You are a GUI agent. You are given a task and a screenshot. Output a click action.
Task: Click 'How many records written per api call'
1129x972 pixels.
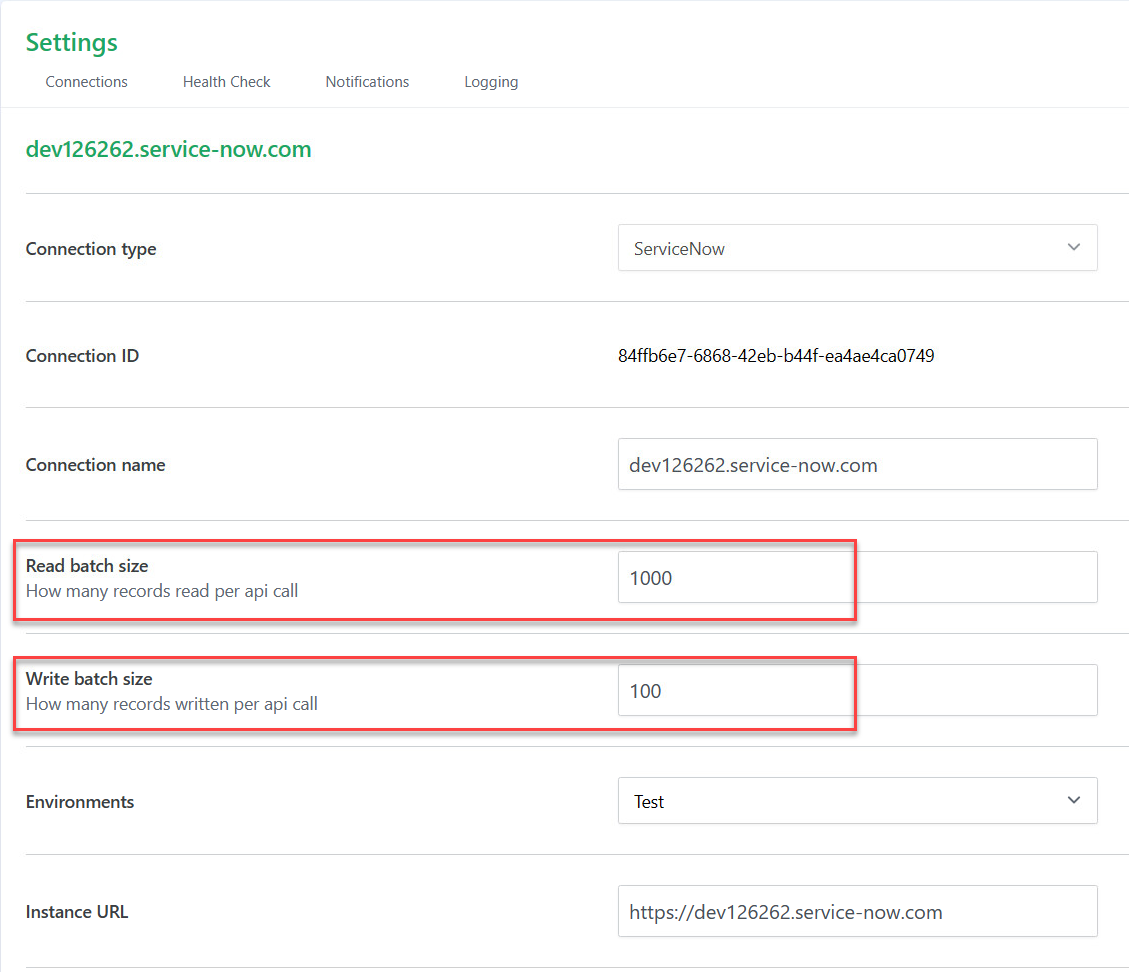pyautogui.click(x=172, y=704)
